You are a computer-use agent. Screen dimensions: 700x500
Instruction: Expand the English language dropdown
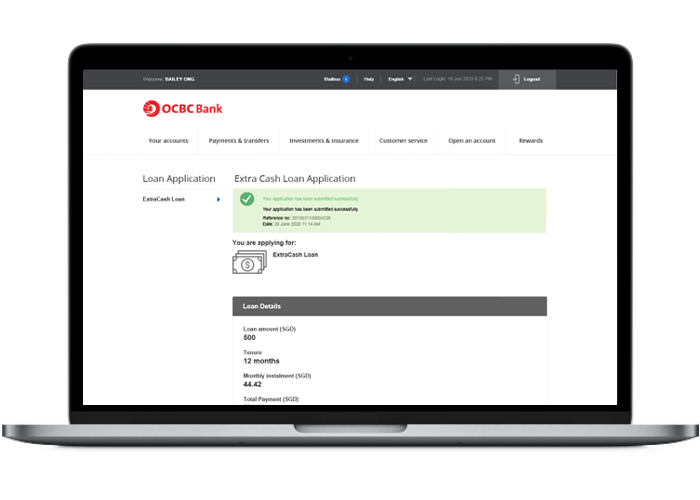(x=400, y=79)
